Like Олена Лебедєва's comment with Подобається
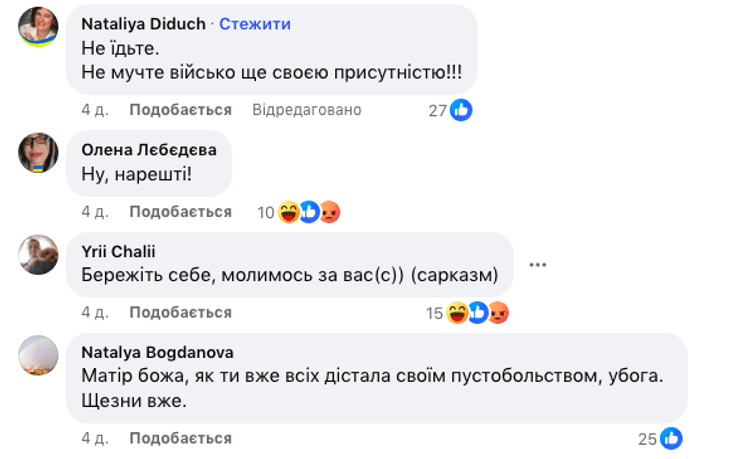Image resolution: width=740 pixels, height=459 pixels. click(180, 212)
